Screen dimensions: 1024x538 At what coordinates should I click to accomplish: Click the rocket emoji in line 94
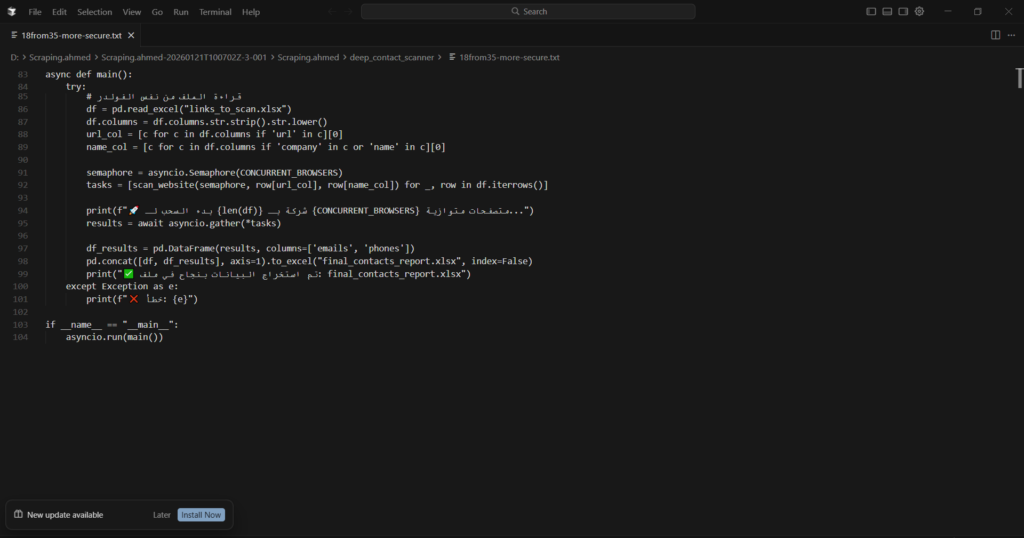(134, 211)
